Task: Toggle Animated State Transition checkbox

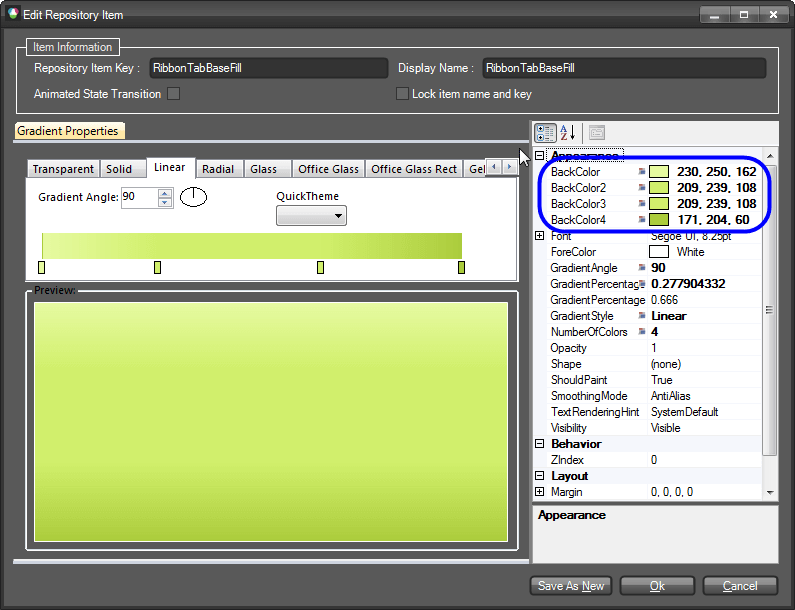Action: (x=173, y=94)
